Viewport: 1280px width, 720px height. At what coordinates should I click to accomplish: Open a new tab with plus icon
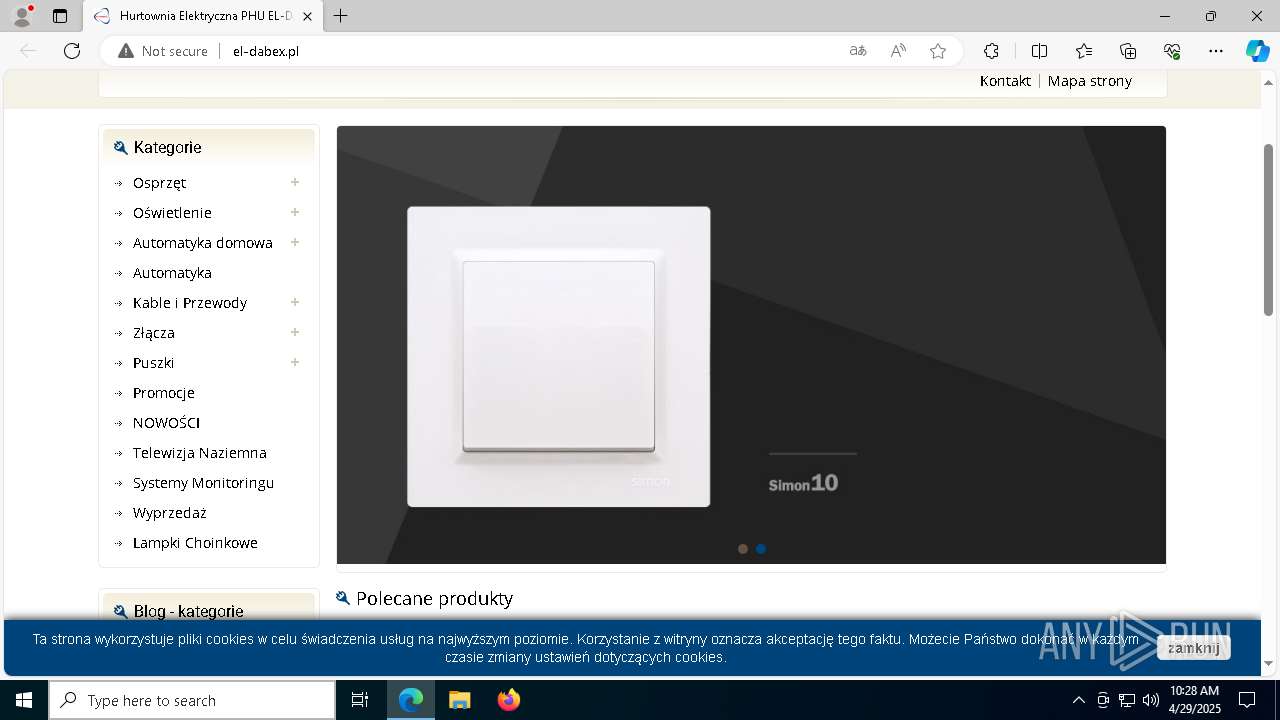coord(341,16)
